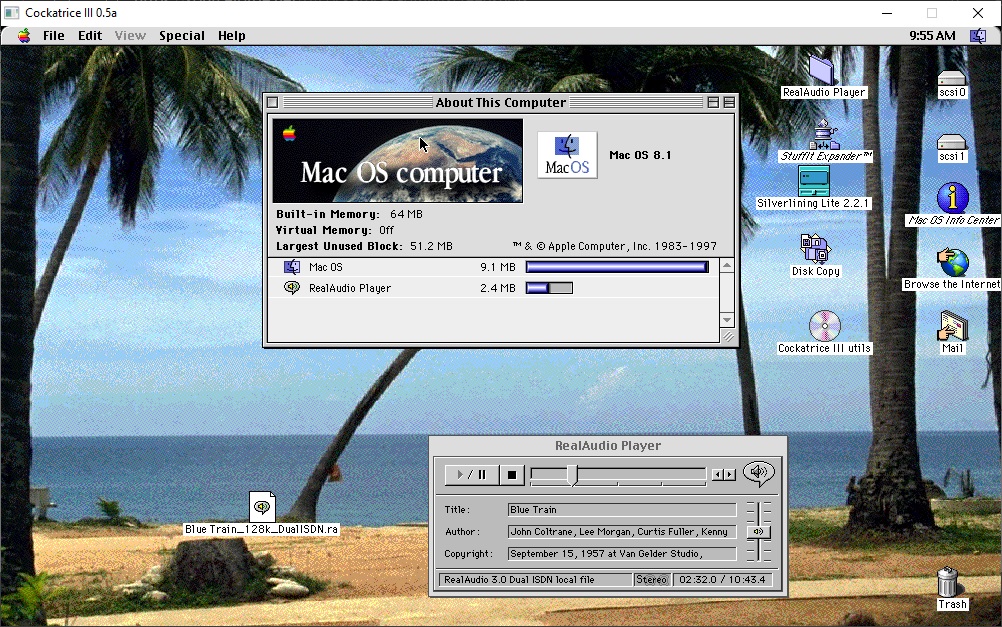Open the Apple menu
The width and height of the screenshot is (1002, 627).
tap(24, 36)
